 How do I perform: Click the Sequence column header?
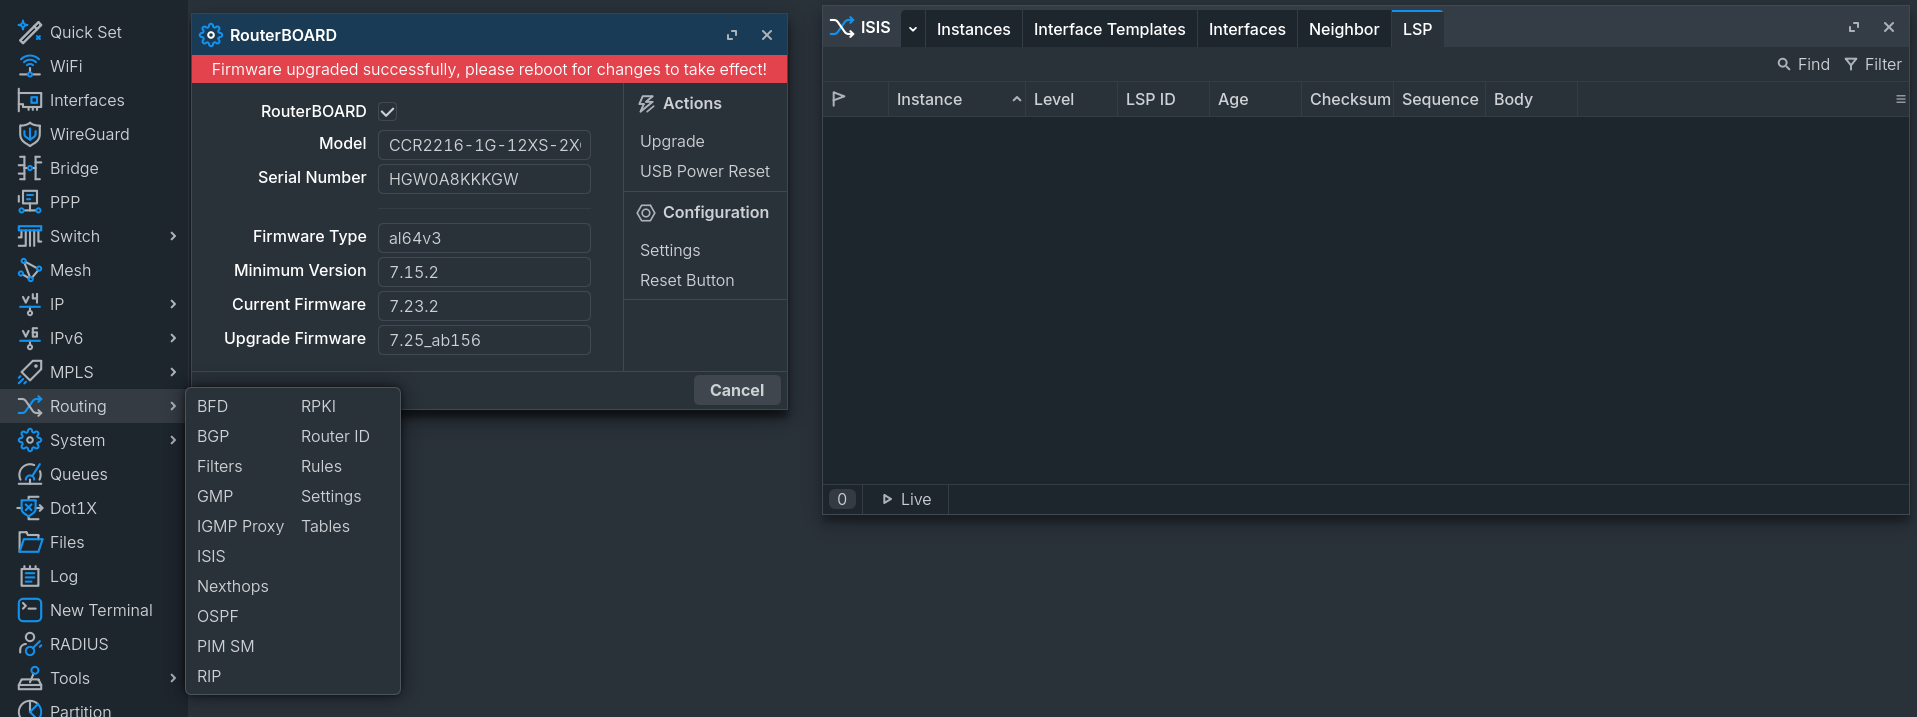[1440, 99]
